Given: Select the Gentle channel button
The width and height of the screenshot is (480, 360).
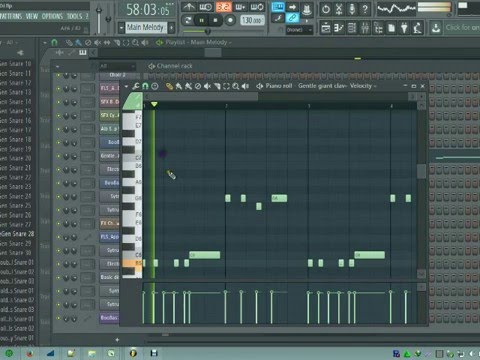Looking at the screenshot, I should pyautogui.click(x=109, y=156).
